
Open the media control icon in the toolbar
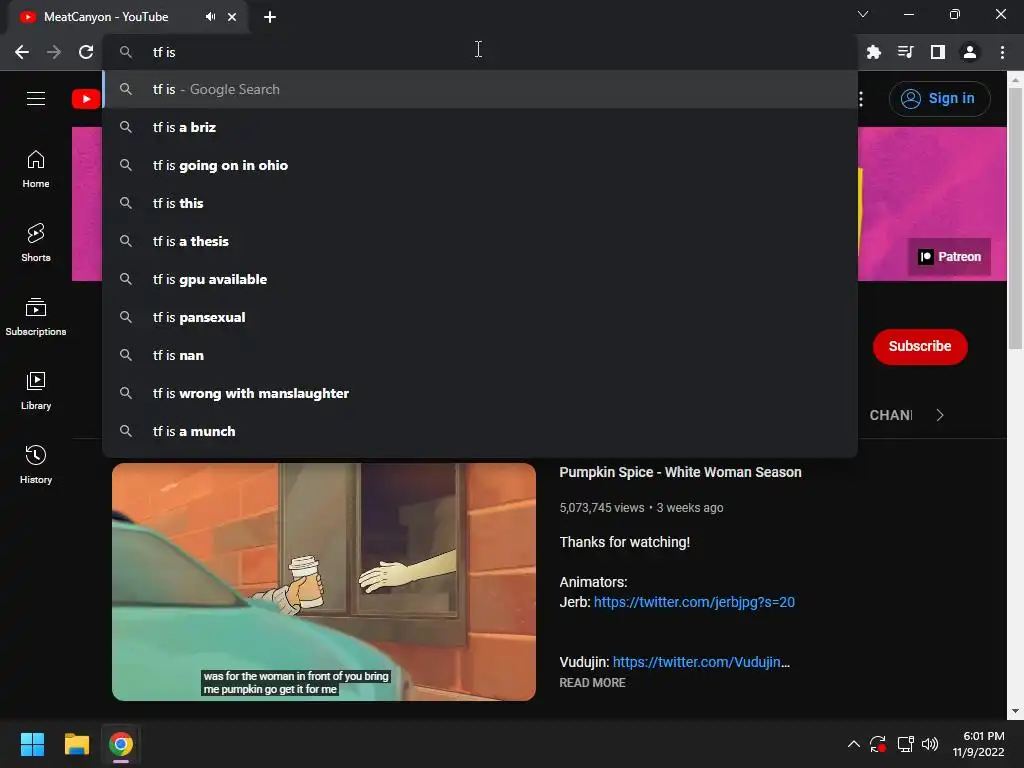[x=905, y=52]
